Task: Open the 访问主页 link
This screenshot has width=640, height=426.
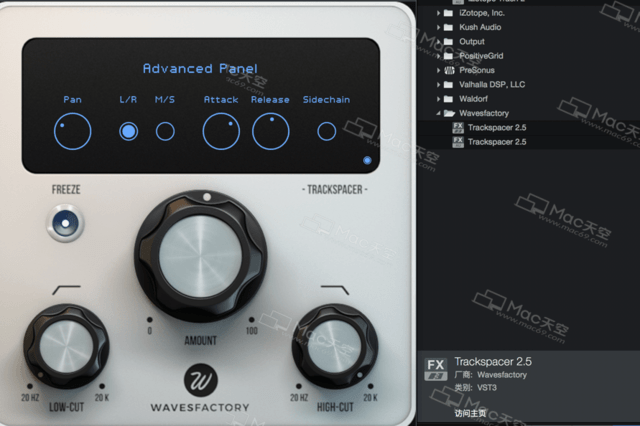Action: (x=470, y=413)
